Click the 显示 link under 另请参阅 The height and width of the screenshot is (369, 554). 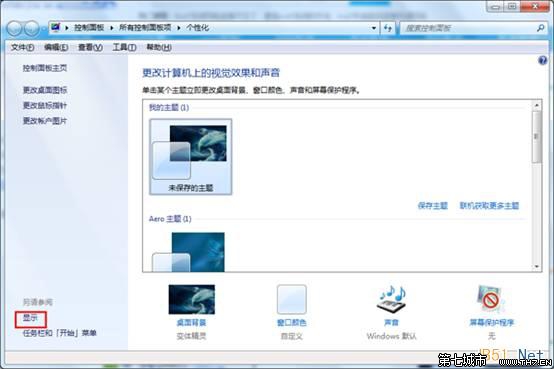pos(30,318)
